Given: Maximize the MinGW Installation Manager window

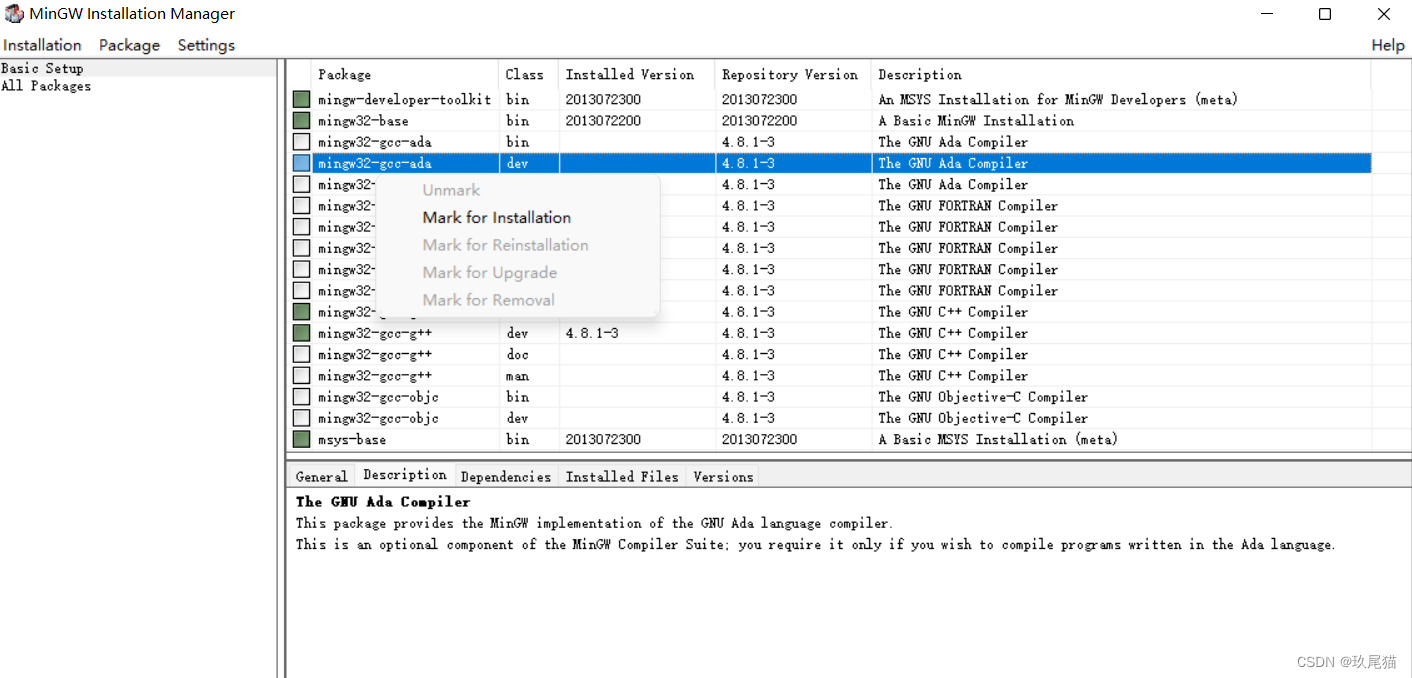Looking at the screenshot, I should tap(1325, 14).
